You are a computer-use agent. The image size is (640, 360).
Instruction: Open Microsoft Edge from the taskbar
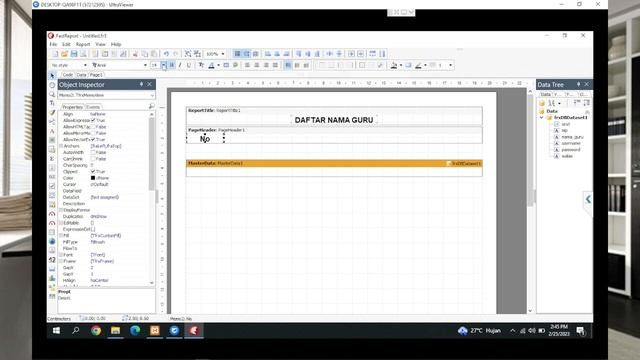point(135,331)
